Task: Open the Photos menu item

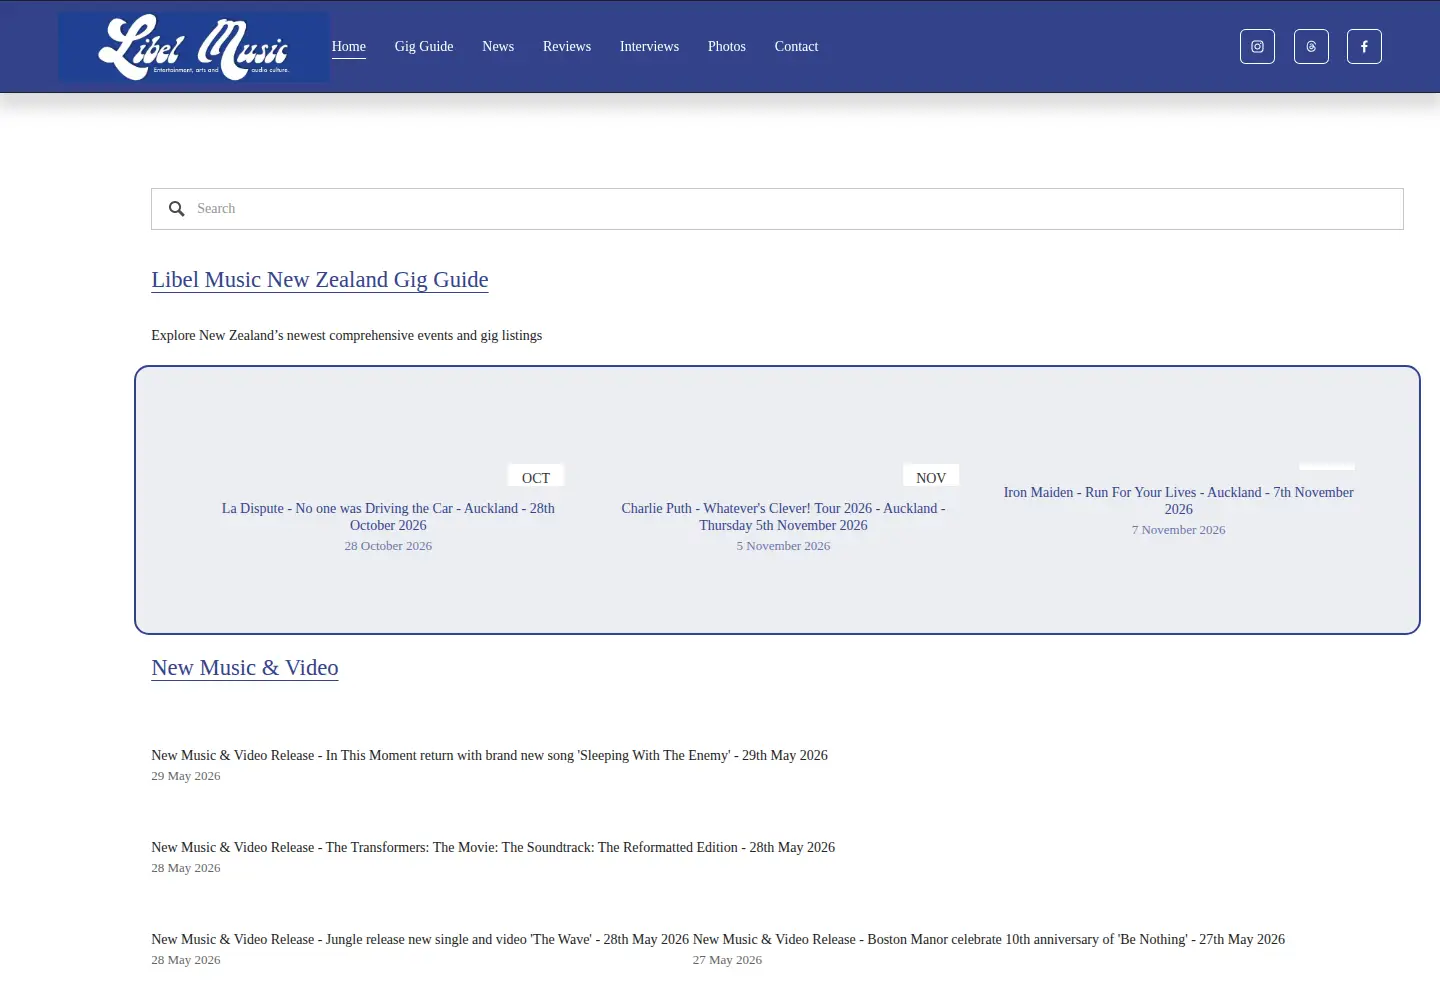Action: click(x=727, y=47)
